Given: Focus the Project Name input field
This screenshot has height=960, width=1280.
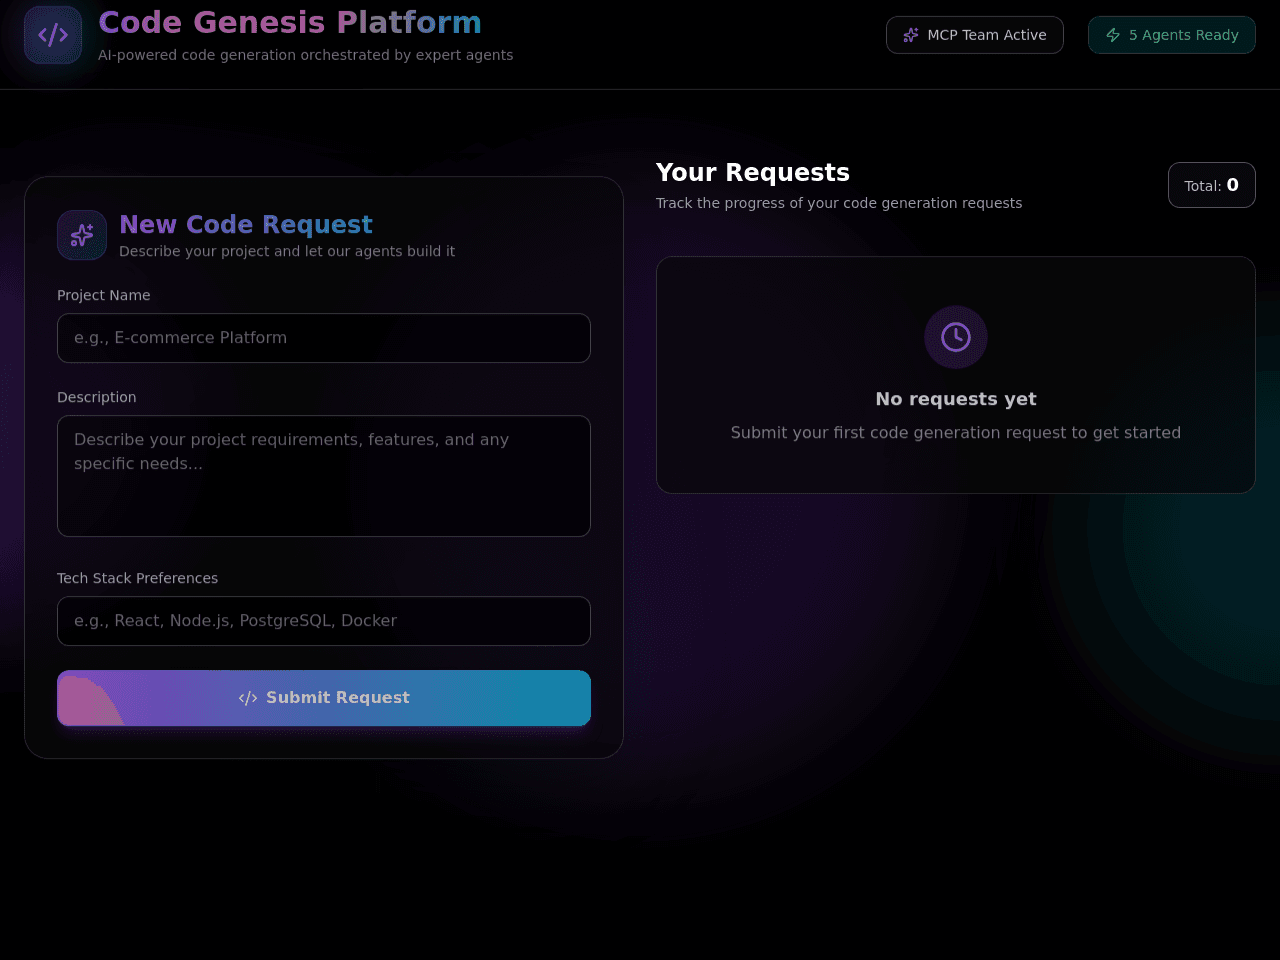Looking at the screenshot, I should [x=324, y=338].
